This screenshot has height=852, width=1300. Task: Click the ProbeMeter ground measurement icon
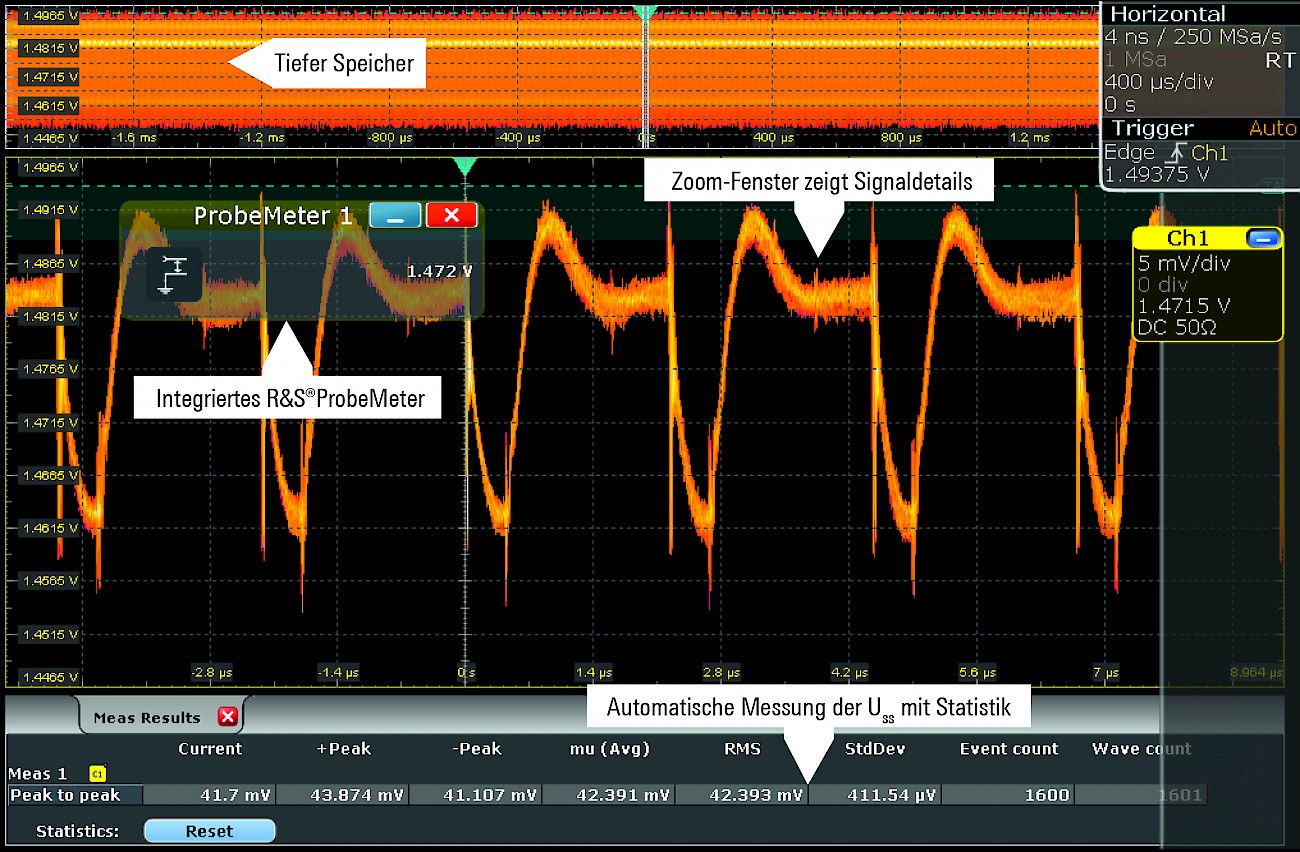pyautogui.click(x=176, y=276)
